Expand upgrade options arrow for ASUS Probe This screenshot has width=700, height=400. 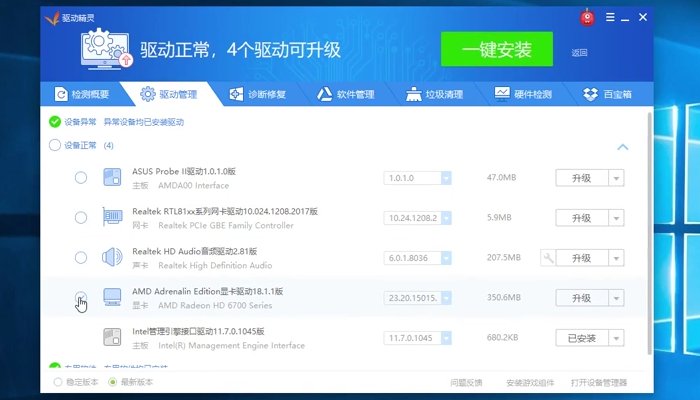point(616,178)
